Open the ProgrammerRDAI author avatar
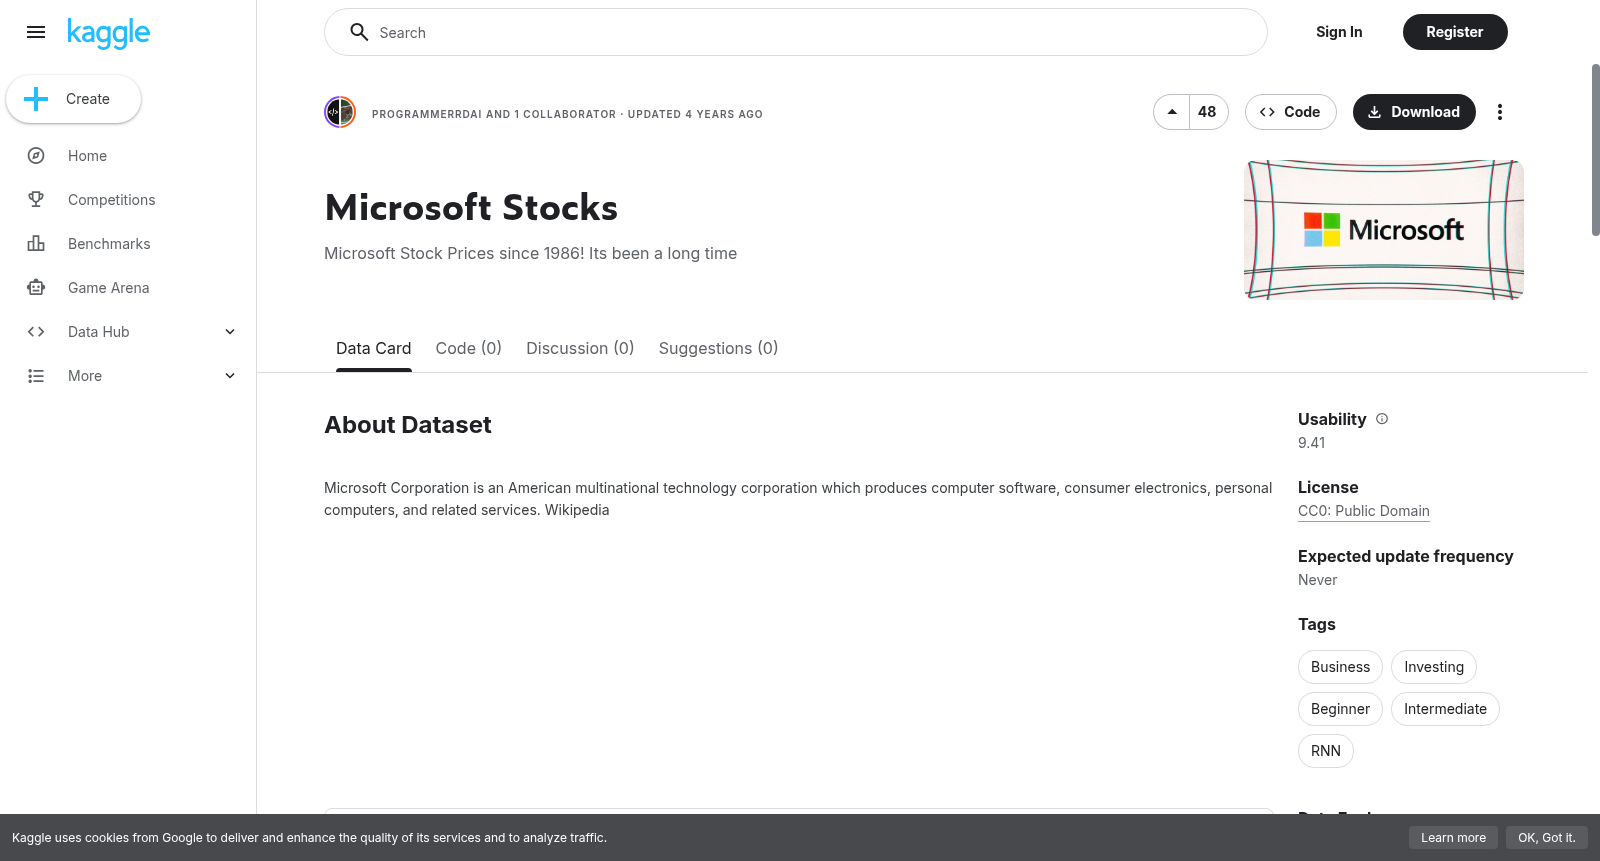The height and width of the screenshot is (861, 1600). pyautogui.click(x=340, y=112)
